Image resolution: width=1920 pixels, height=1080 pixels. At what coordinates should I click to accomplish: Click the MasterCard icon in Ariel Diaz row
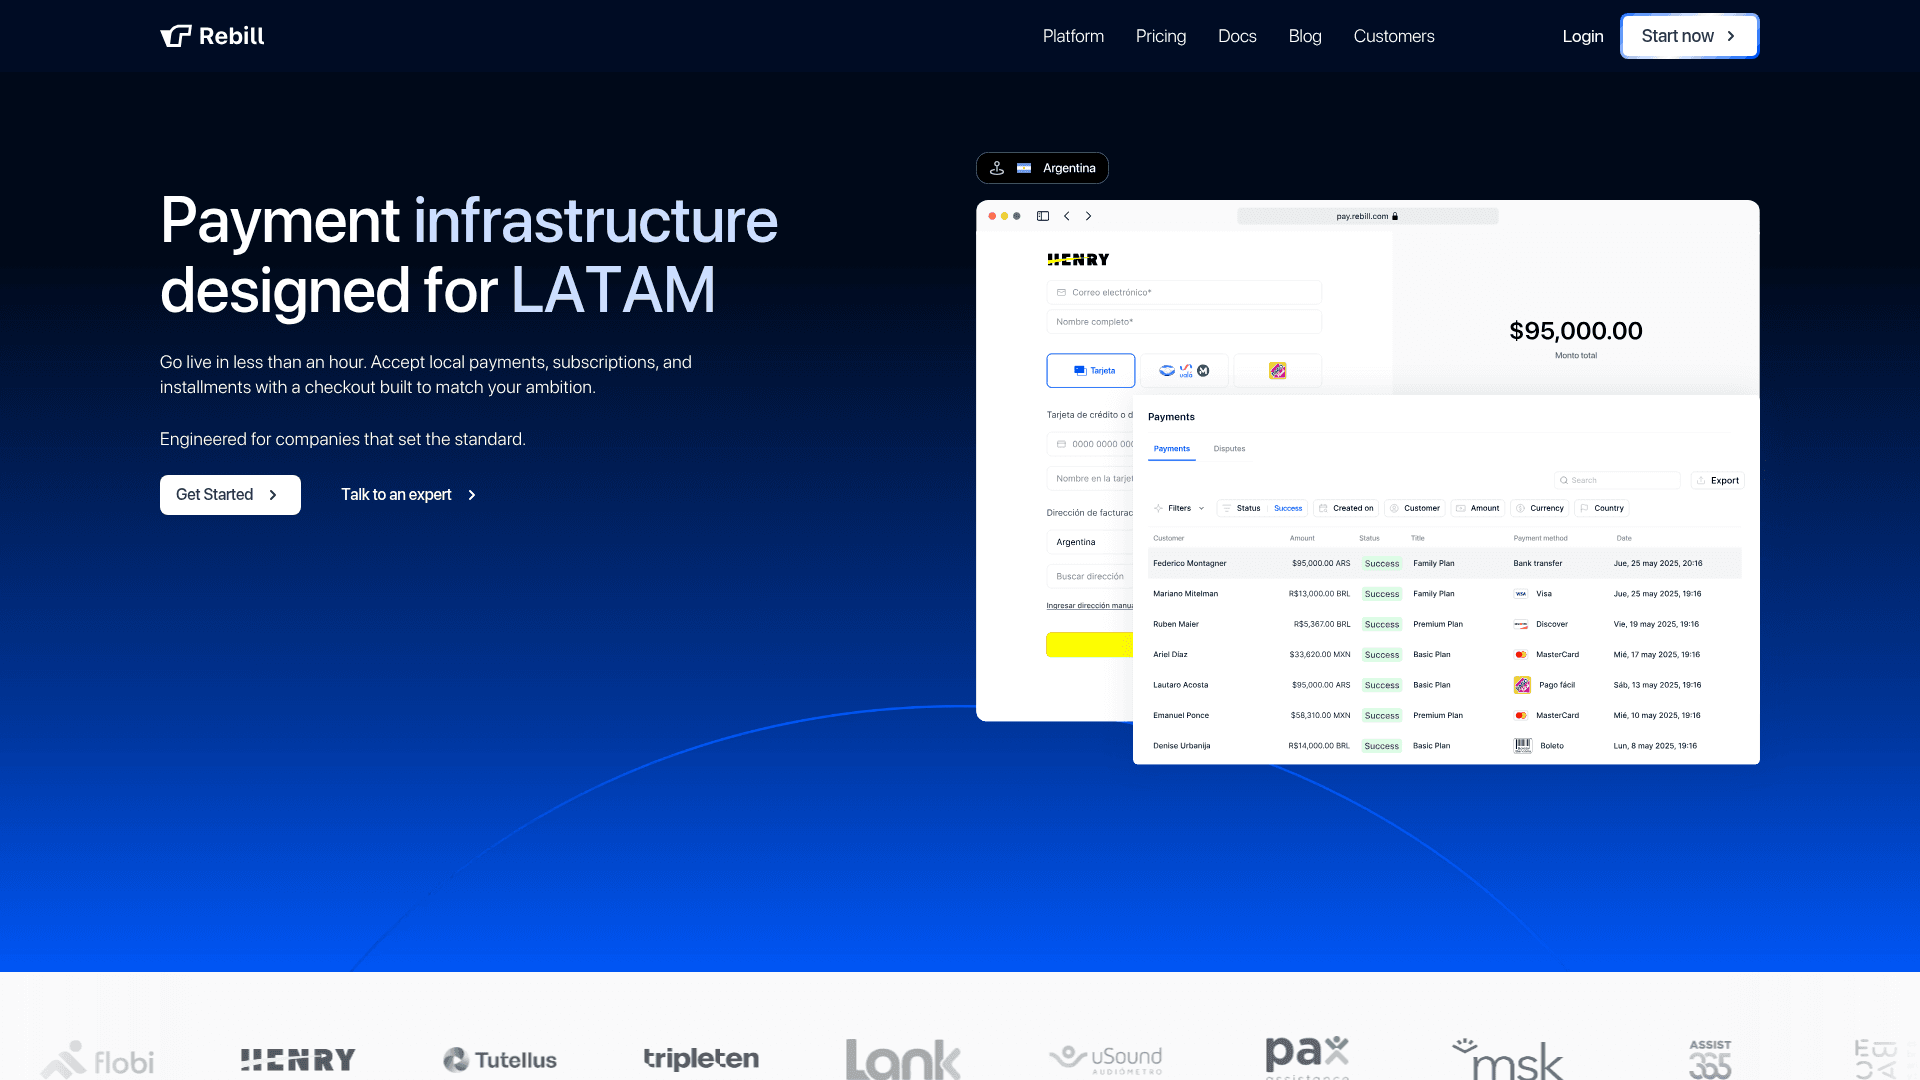[x=1521, y=655]
